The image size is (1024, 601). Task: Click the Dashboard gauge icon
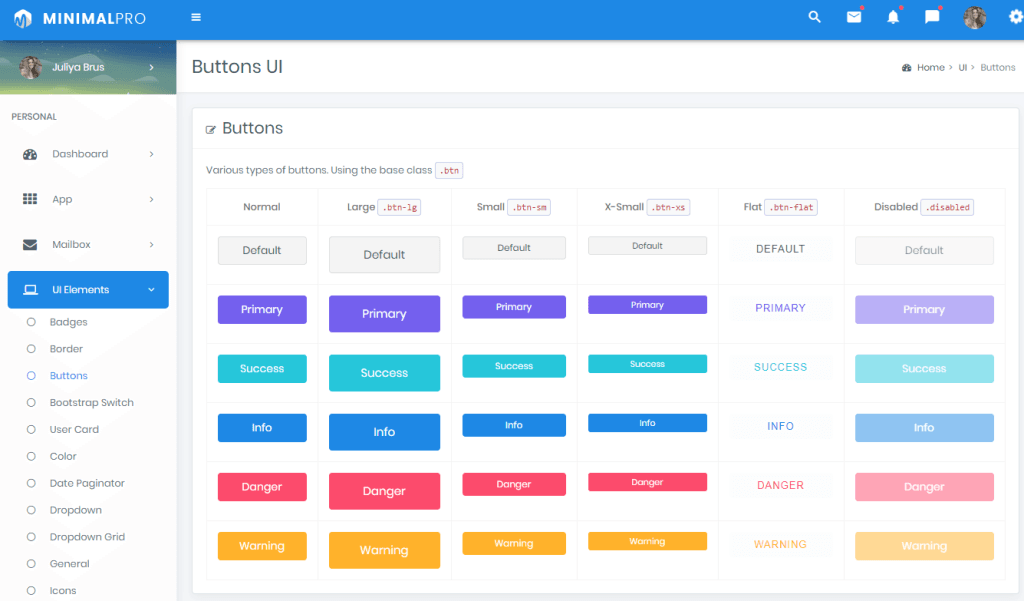(30, 154)
